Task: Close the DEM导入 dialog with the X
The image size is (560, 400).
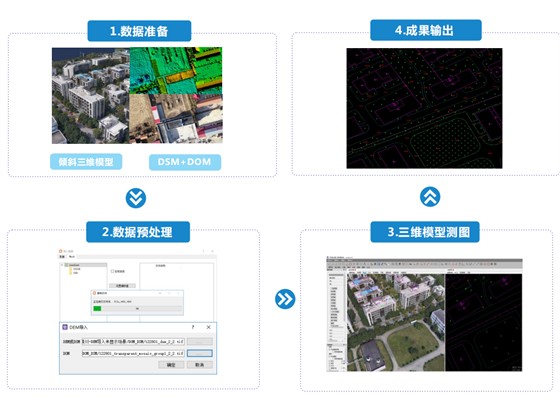Action: [x=209, y=327]
